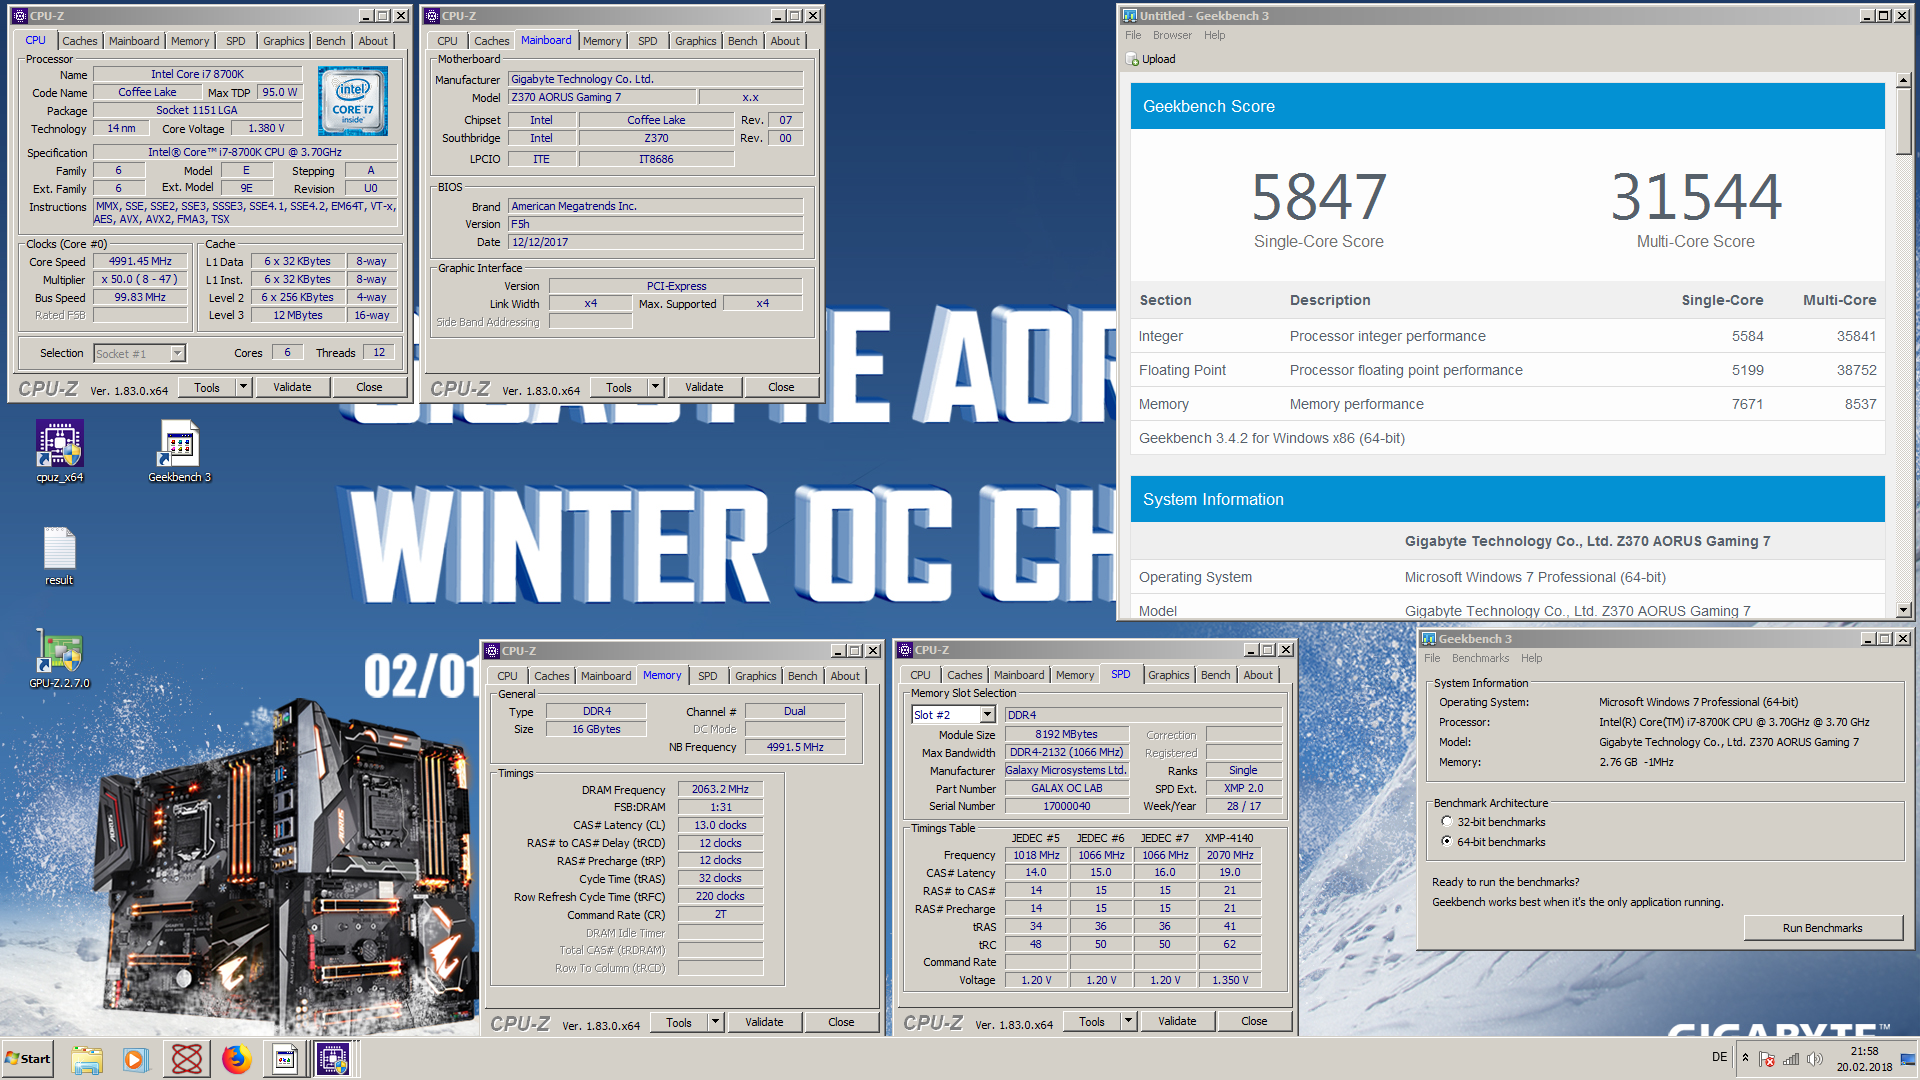This screenshot has width=1920, height=1080.
Task: Click the title icon of the small Geekbench 3 window
Action: (x=1429, y=639)
